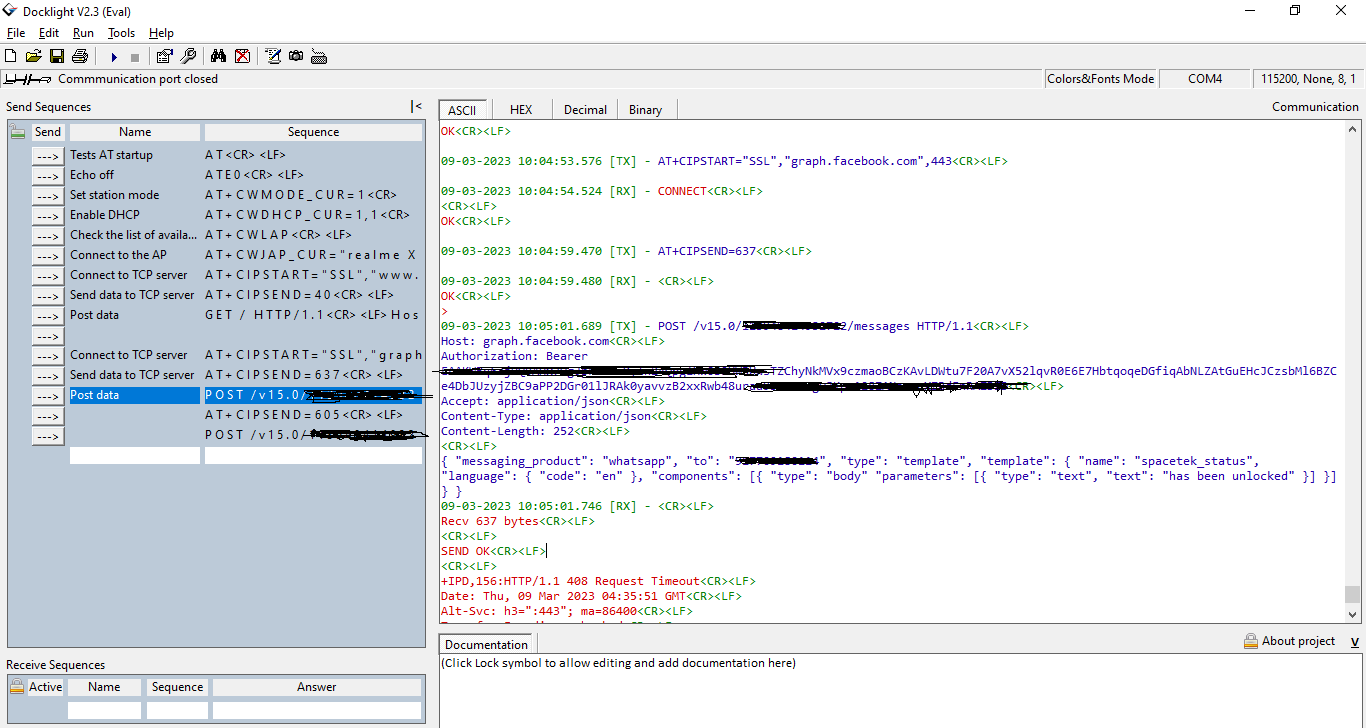The height and width of the screenshot is (728, 1366).
Task: Take a snapshot with the camera icon
Action: pos(296,56)
